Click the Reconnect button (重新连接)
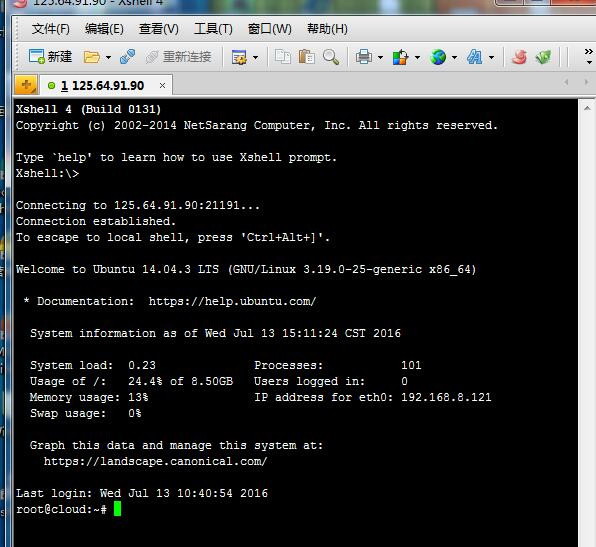 (x=179, y=57)
